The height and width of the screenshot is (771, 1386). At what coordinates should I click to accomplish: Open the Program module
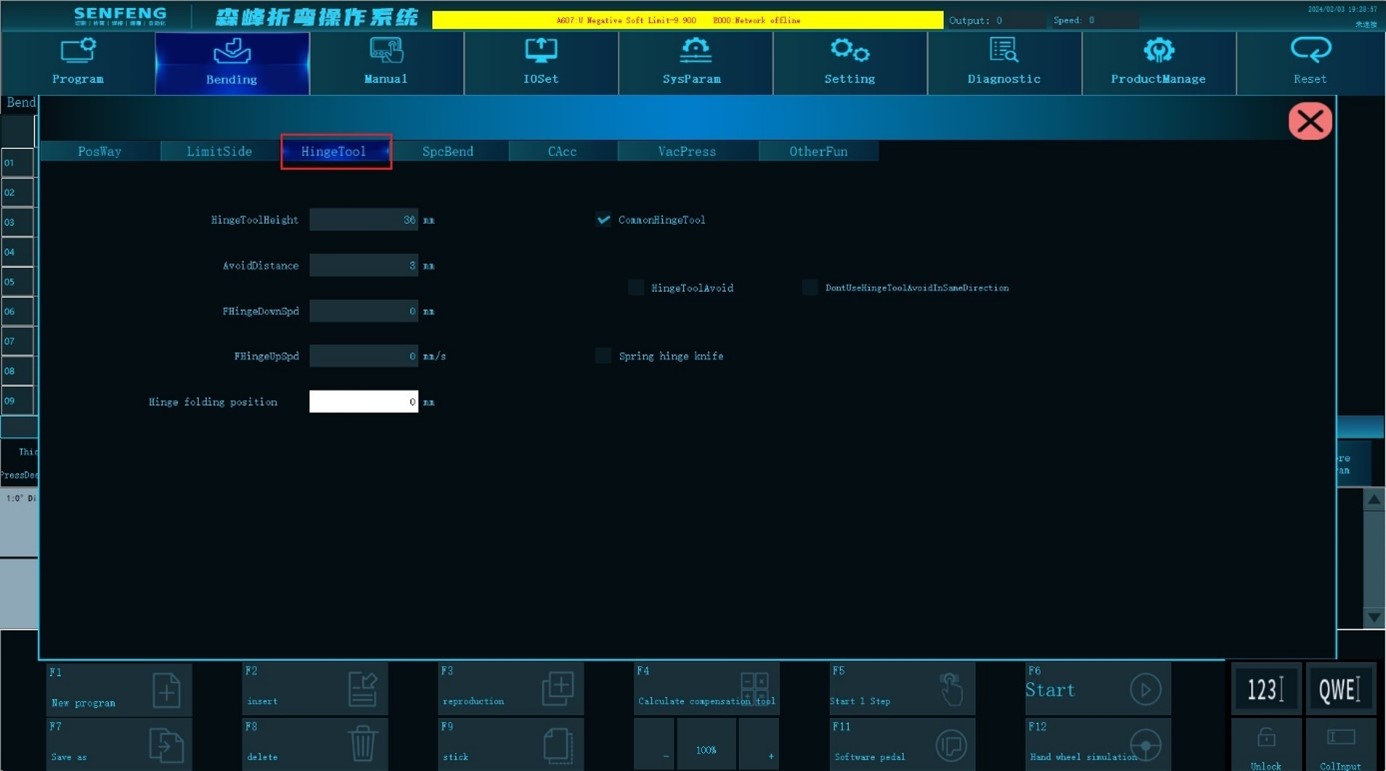[x=78, y=63]
